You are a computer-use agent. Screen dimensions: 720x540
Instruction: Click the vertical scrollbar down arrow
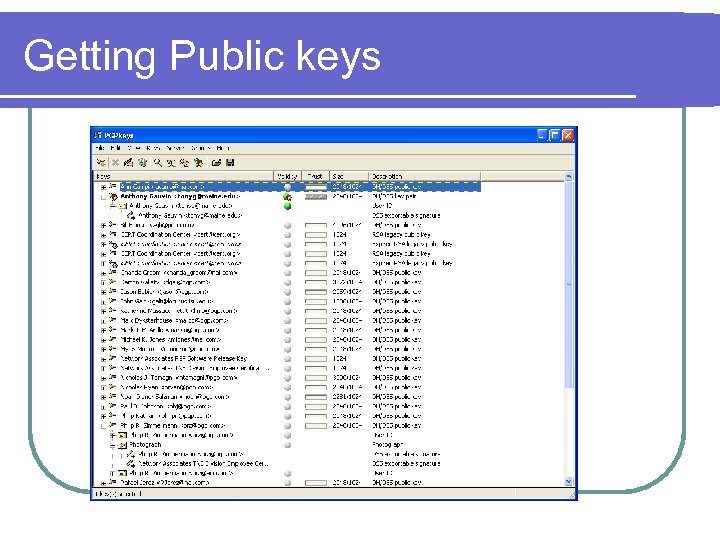click(x=568, y=481)
